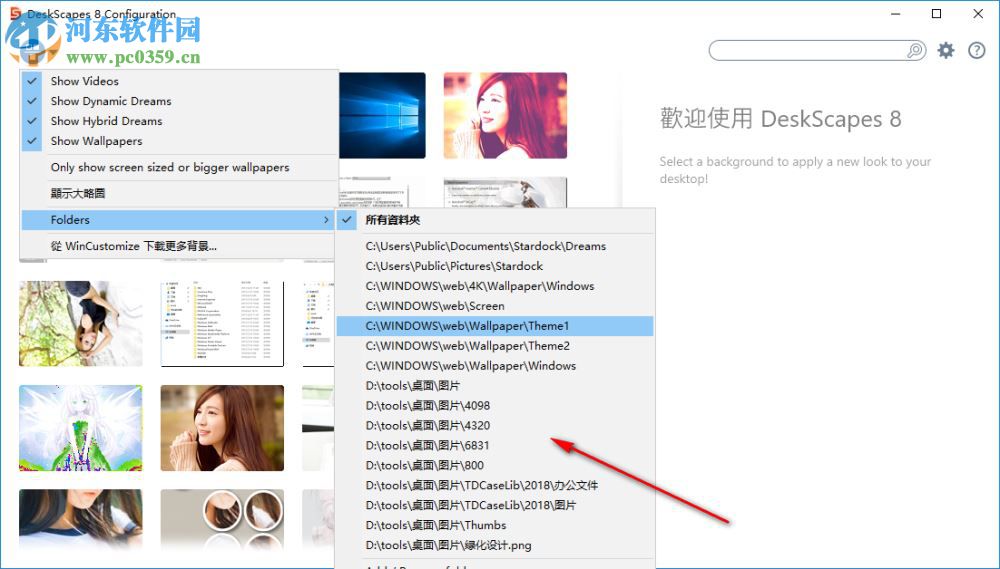Choose TDCaseLib\2018\办公文件 folder
The width and height of the screenshot is (1000, 569).
[x=495, y=485]
